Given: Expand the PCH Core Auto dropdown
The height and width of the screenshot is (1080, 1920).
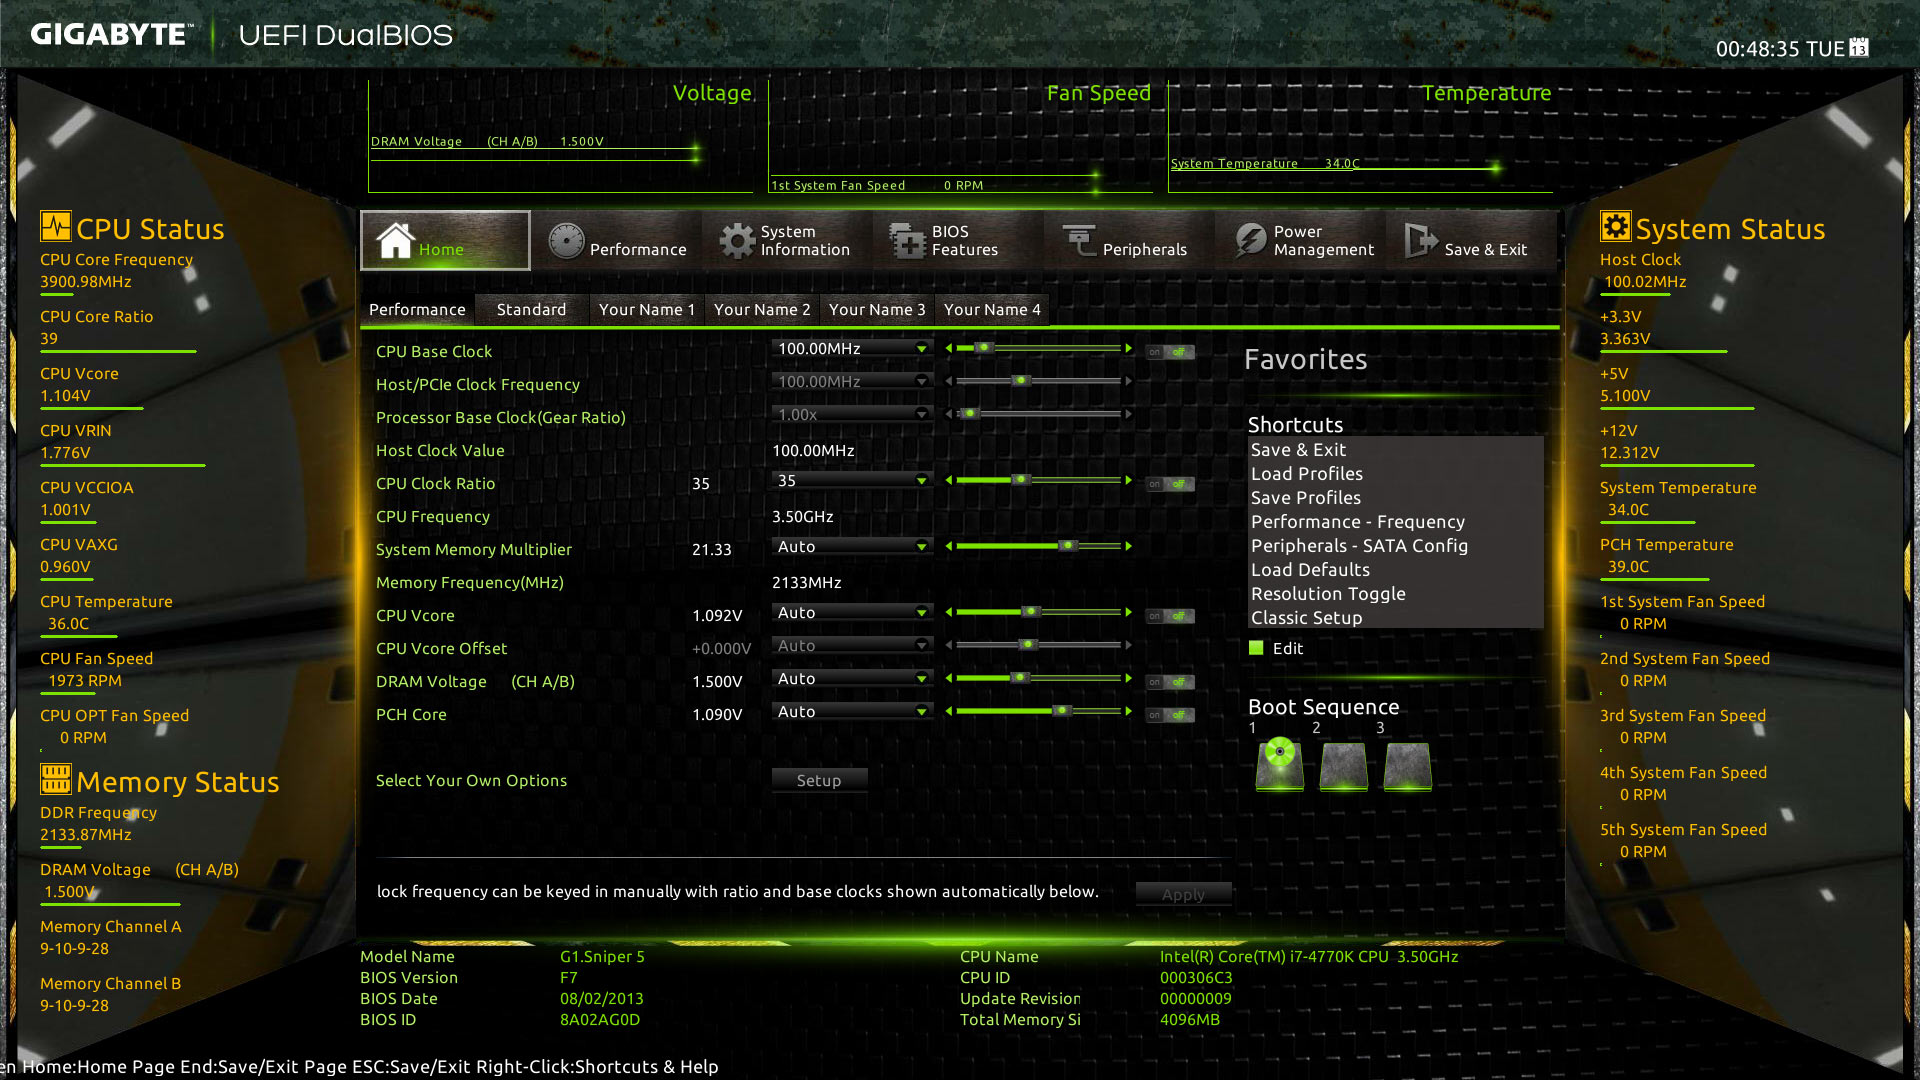Looking at the screenshot, I should (852, 712).
